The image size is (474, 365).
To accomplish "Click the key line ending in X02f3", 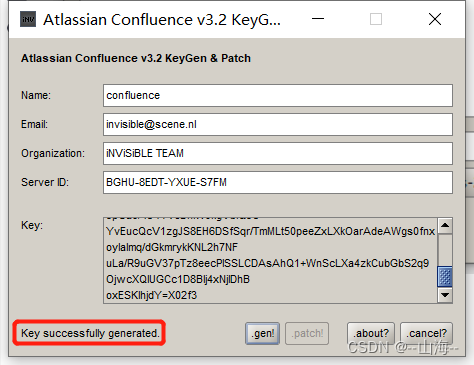I will tap(152, 295).
